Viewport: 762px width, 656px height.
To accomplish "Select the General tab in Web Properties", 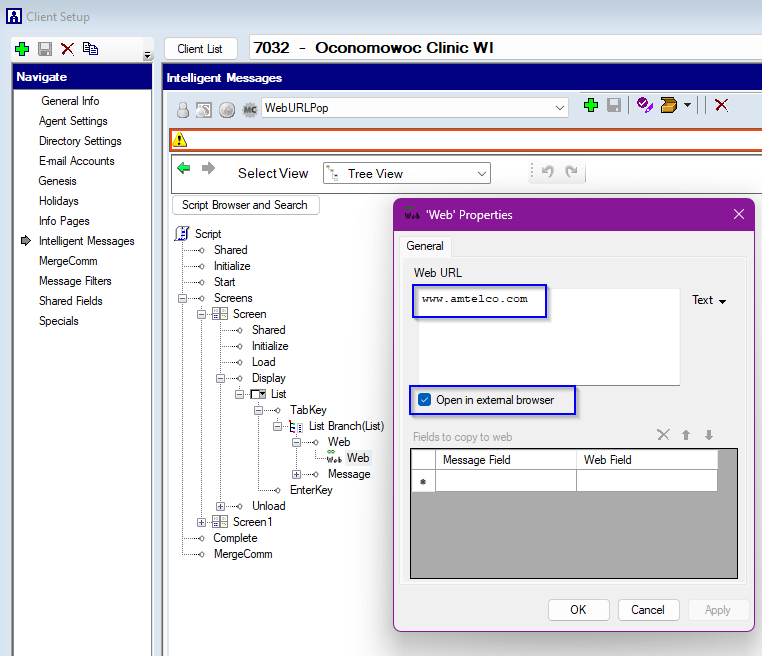I will (425, 246).
